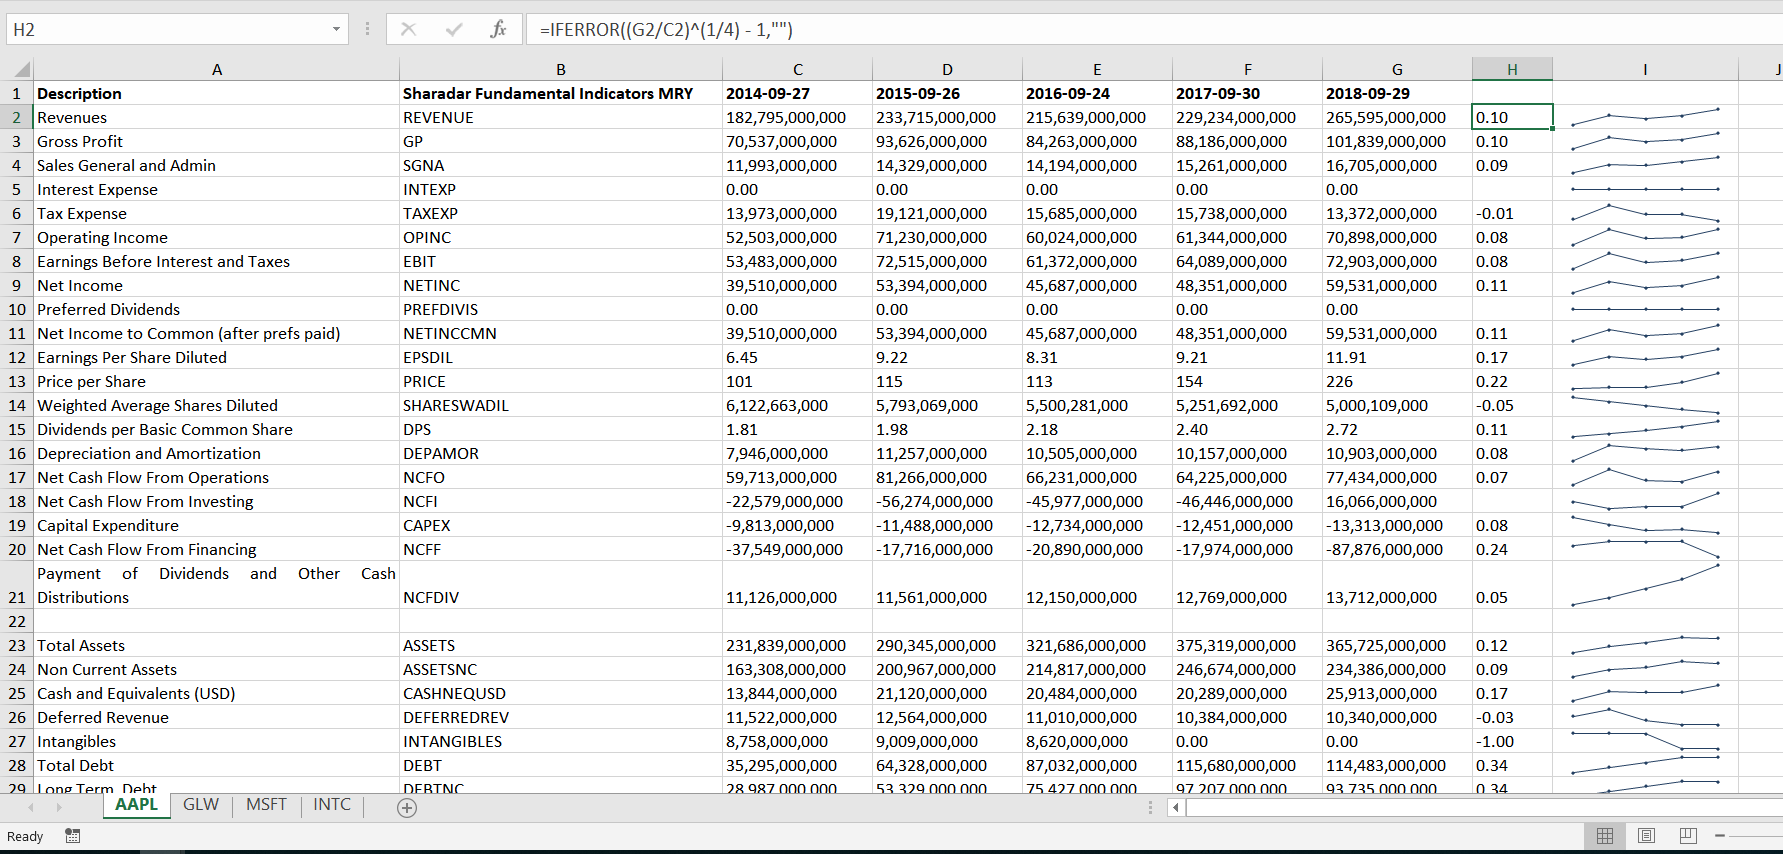Click the 'CAPEX' indicator cell
Screen dimensions: 1783x854
point(561,525)
